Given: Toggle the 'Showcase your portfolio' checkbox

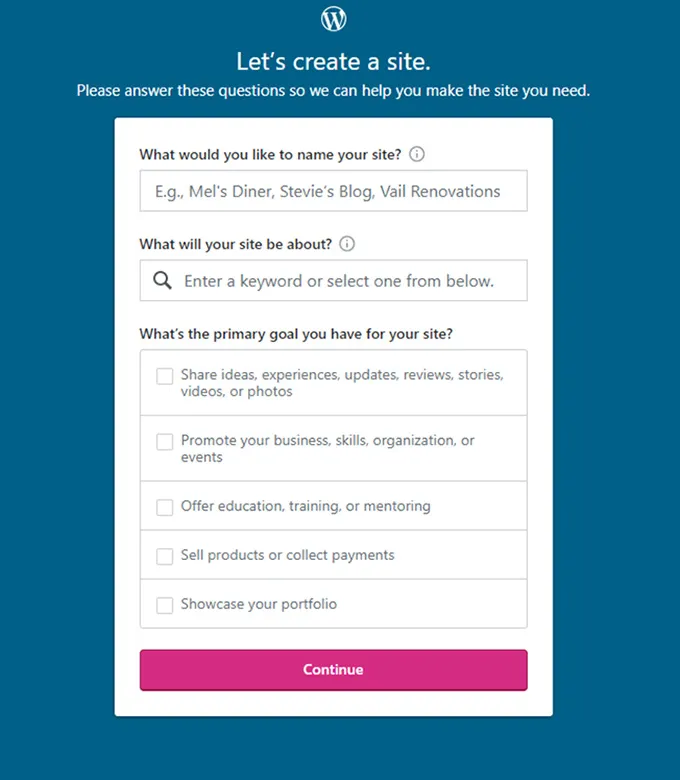Looking at the screenshot, I should (x=165, y=605).
